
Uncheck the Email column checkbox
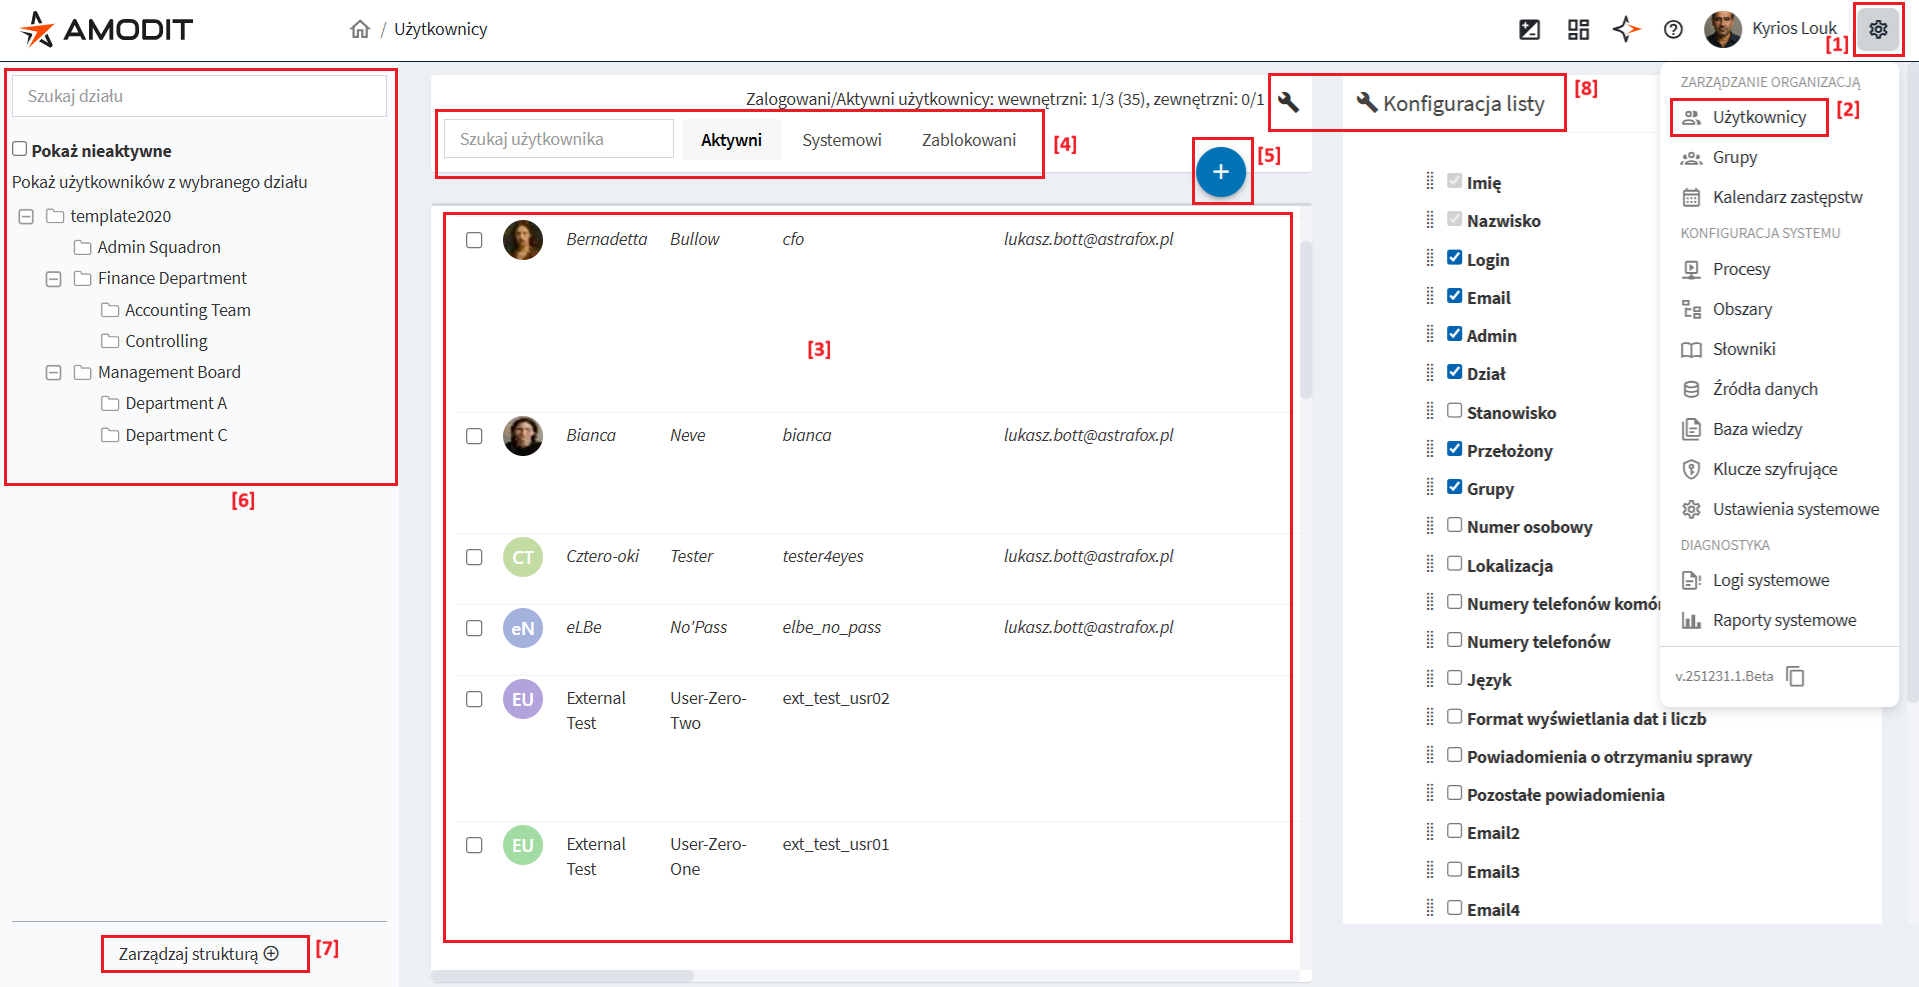click(1454, 296)
